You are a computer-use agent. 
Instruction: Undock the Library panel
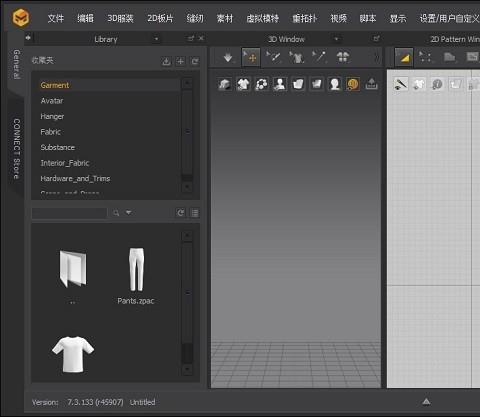click(x=191, y=39)
